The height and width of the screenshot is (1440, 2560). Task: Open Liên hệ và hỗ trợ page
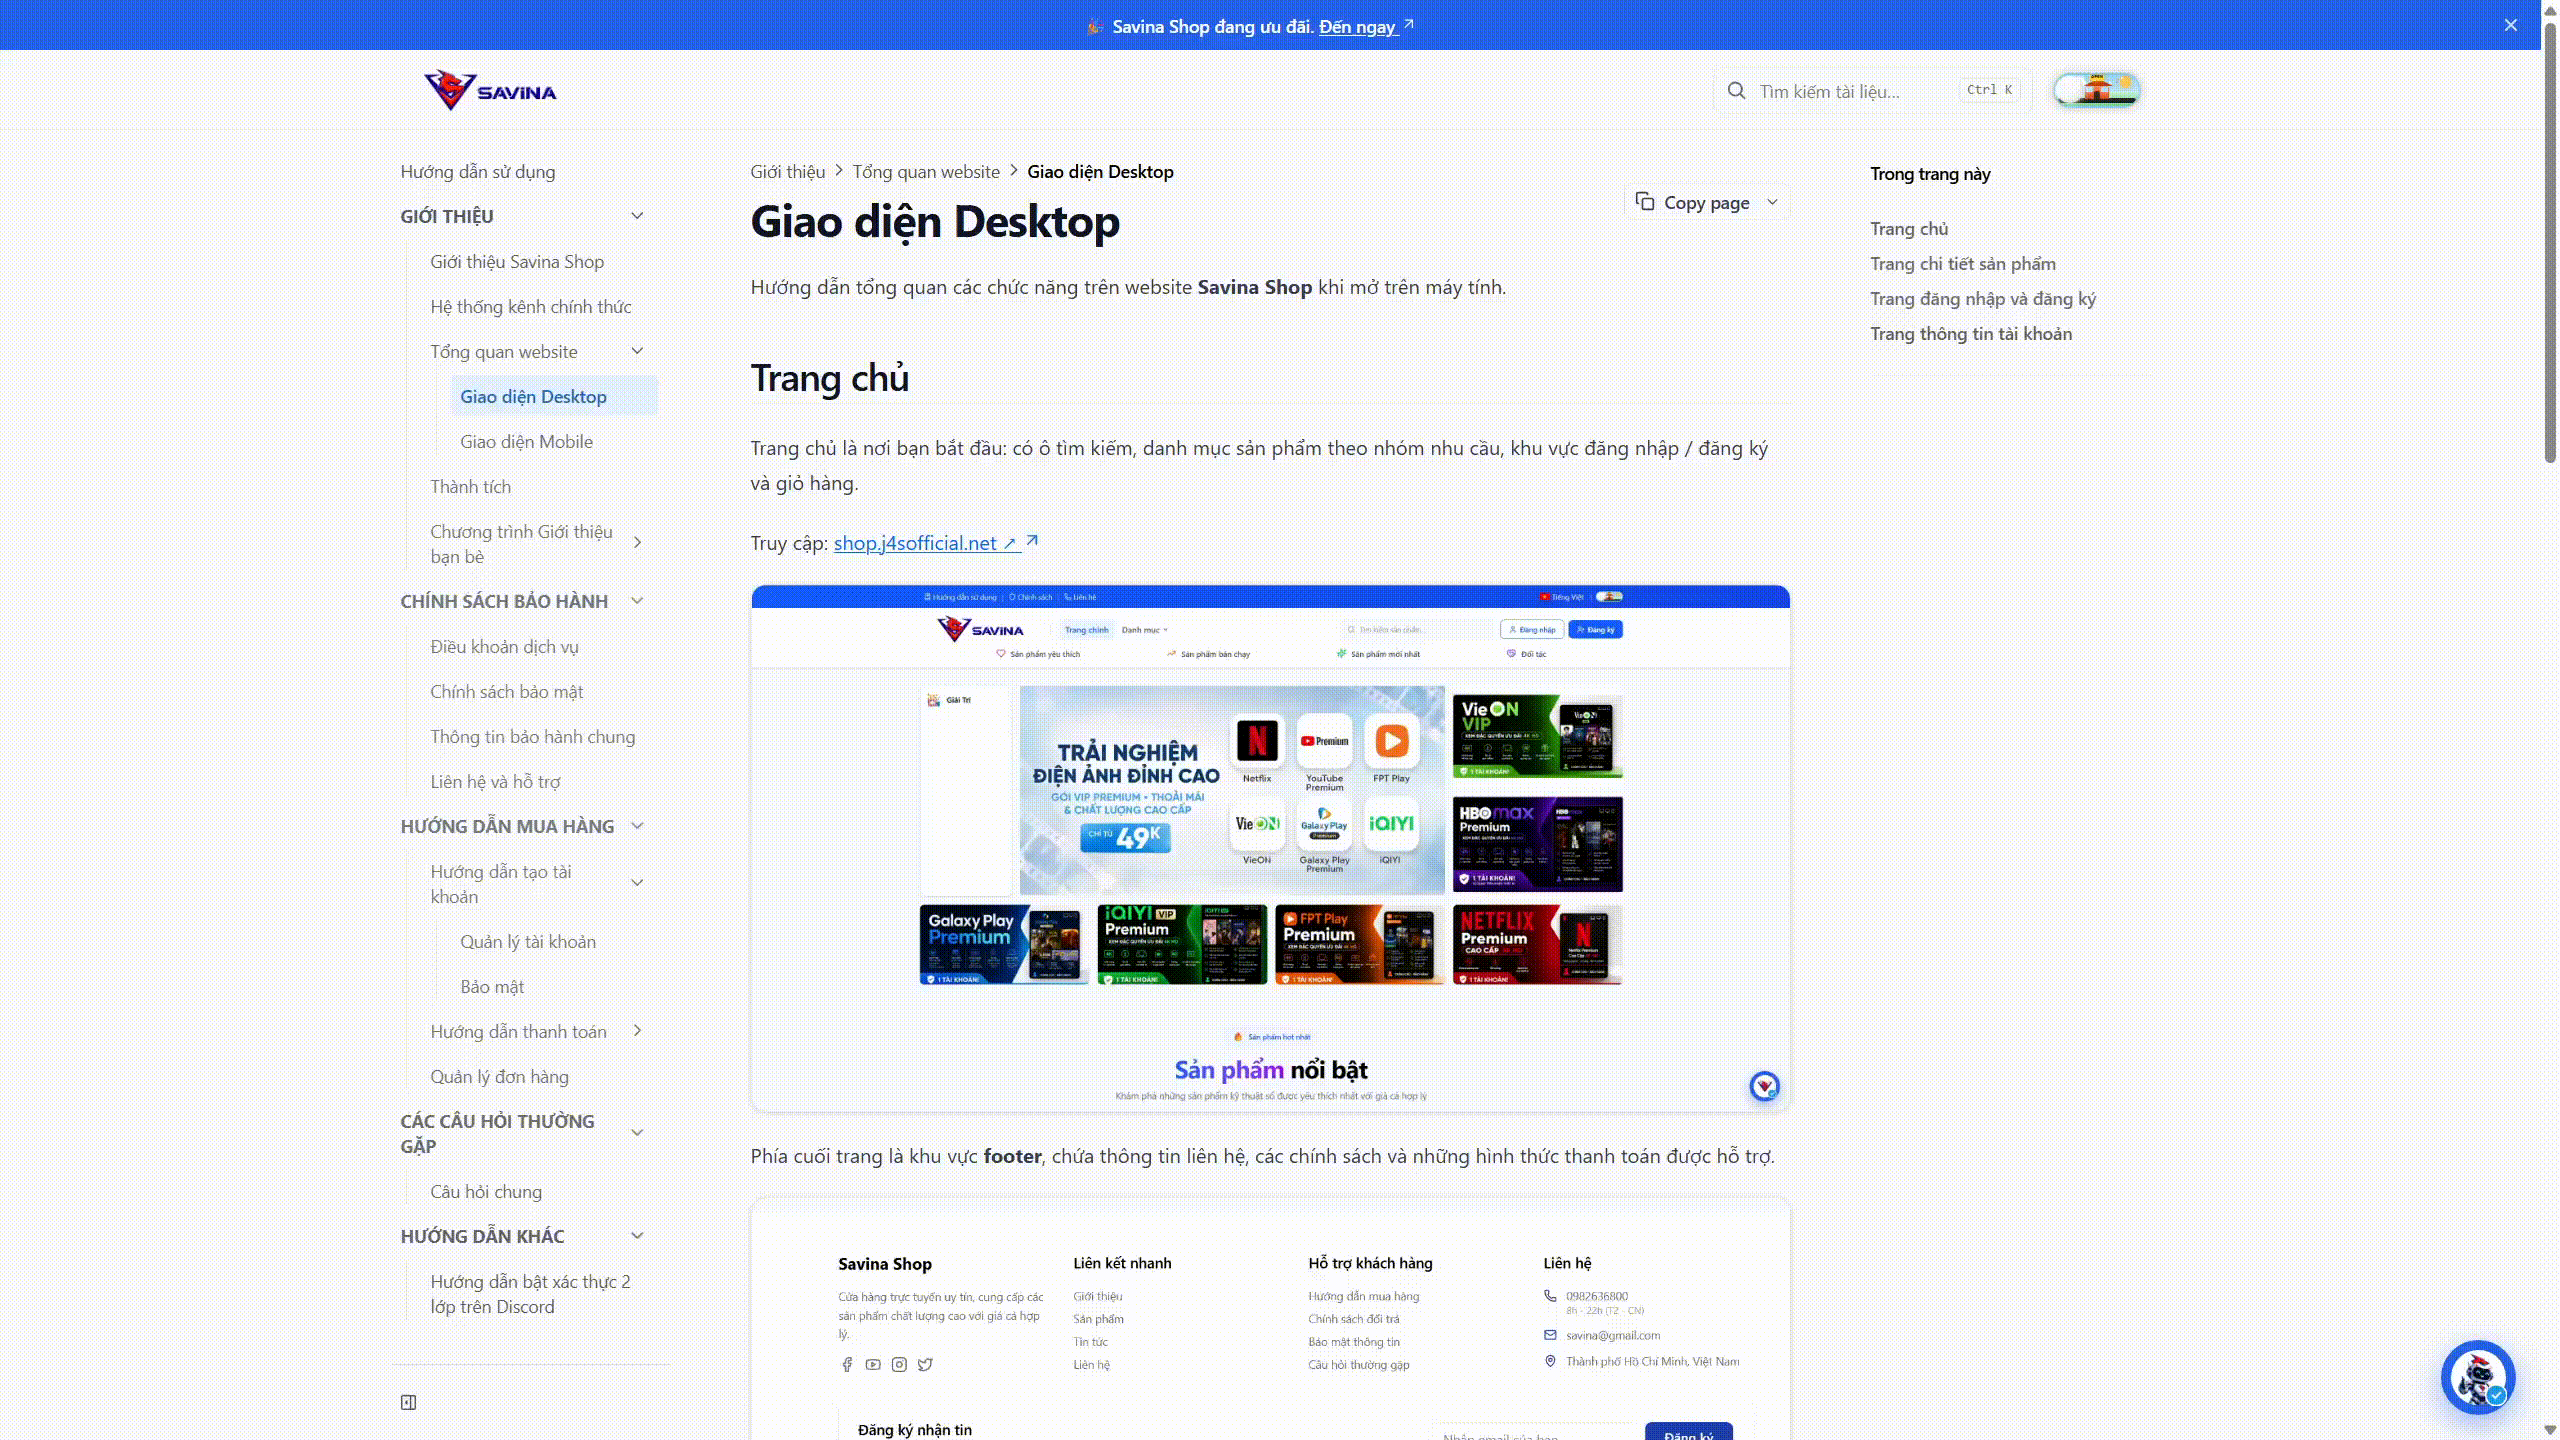coord(495,781)
